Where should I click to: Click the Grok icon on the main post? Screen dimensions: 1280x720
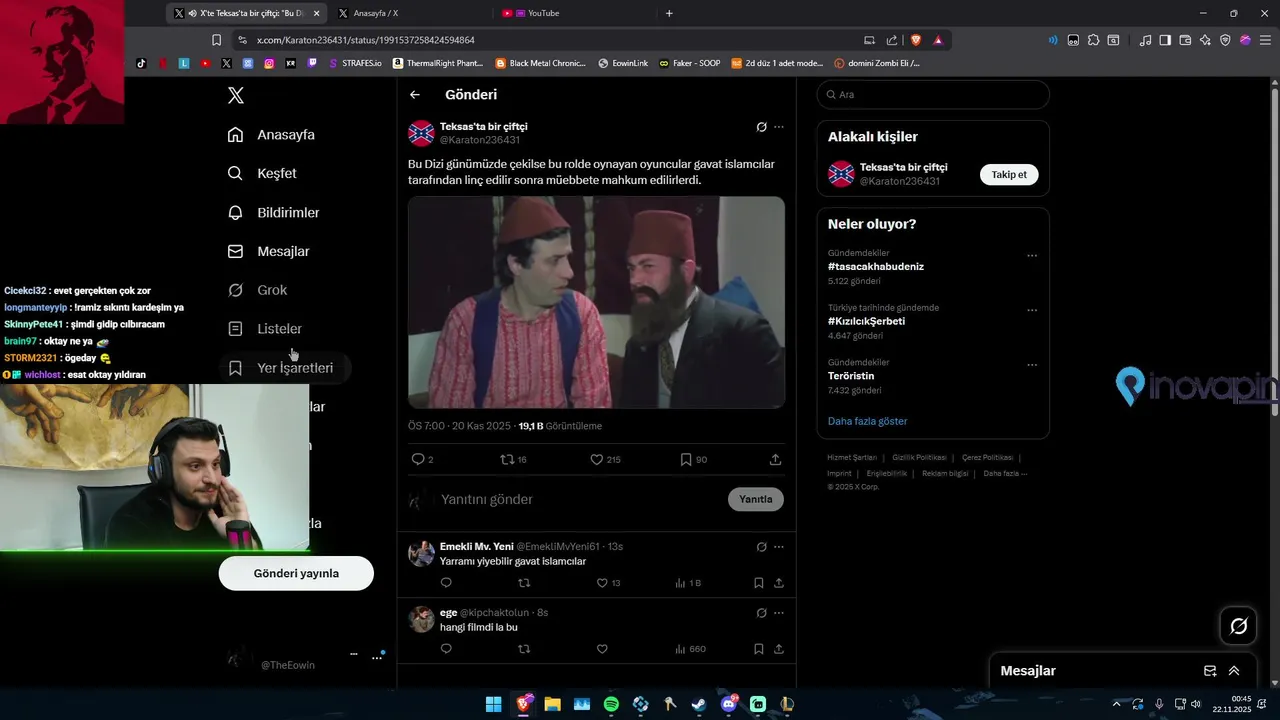pyautogui.click(x=761, y=127)
